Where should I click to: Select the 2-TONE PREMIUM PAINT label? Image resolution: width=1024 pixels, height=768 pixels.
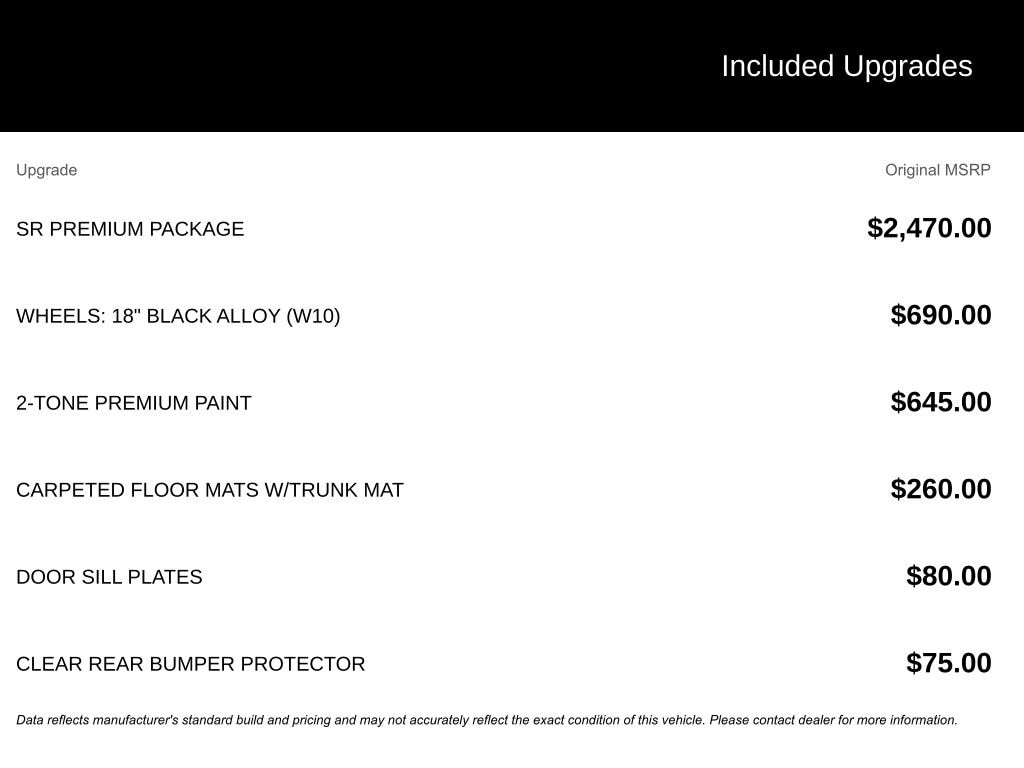[134, 403]
